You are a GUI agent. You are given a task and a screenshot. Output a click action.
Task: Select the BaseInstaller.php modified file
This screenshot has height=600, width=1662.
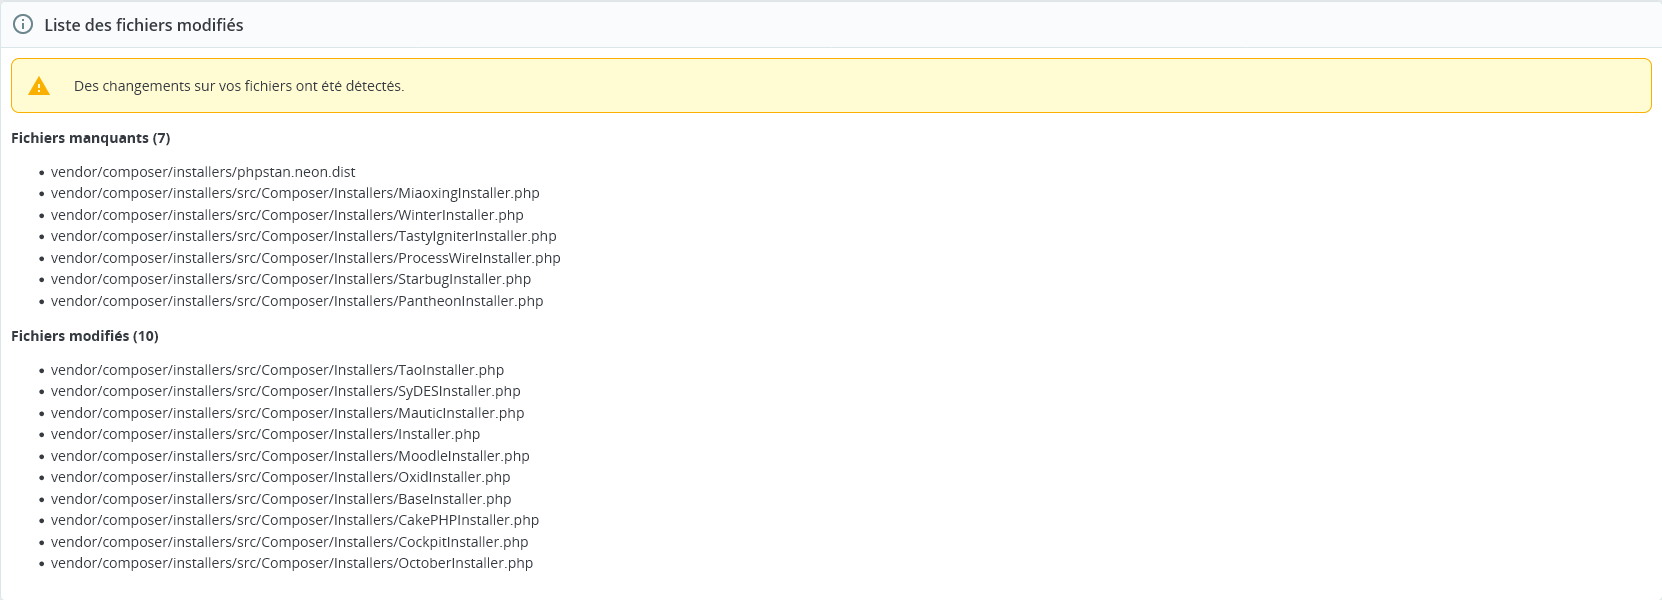click(281, 499)
